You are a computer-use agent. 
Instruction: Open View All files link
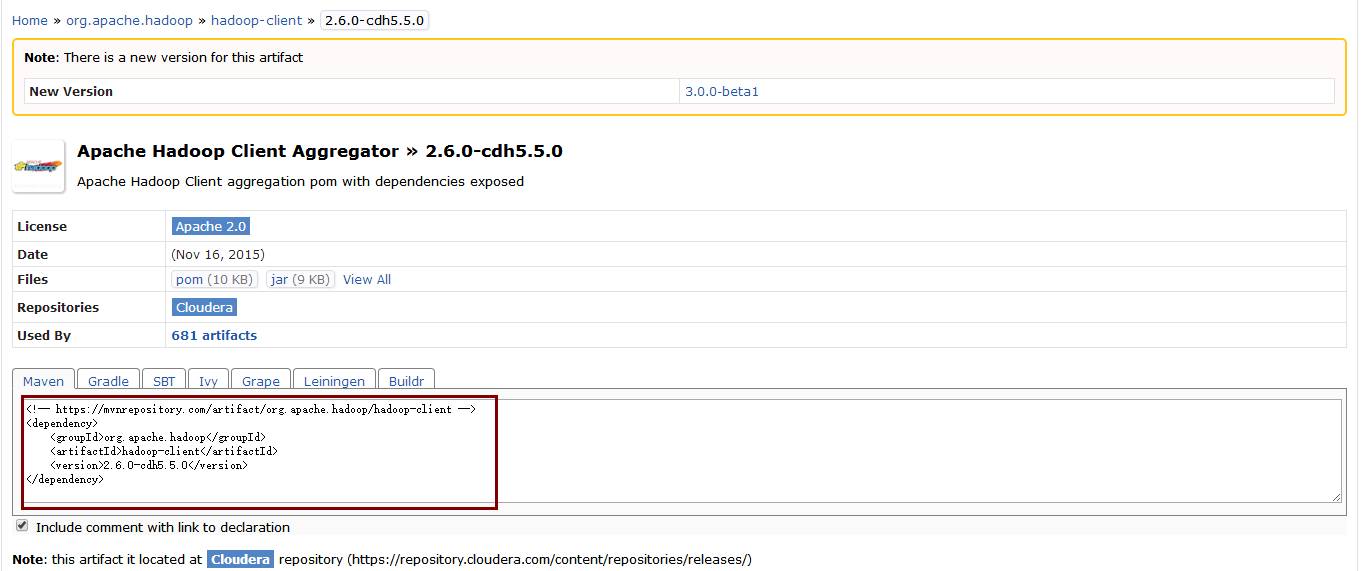click(367, 280)
